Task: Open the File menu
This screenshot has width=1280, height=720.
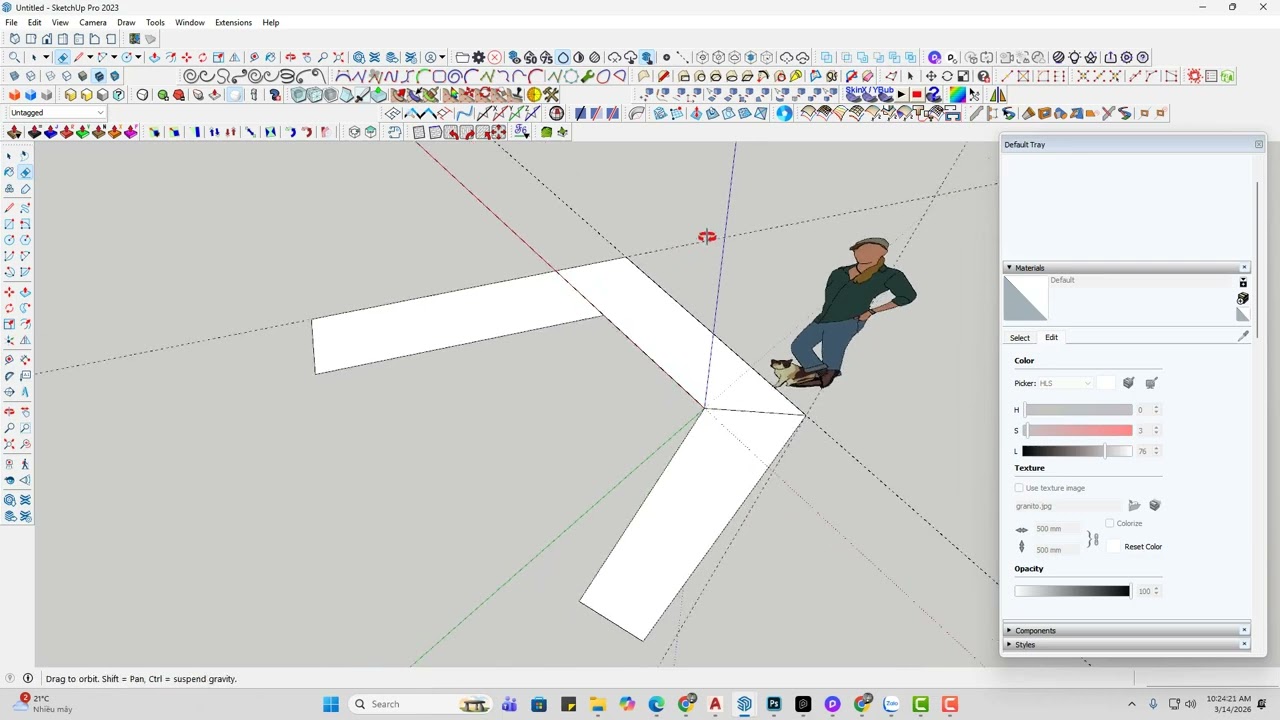Action: tap(11, 22)
